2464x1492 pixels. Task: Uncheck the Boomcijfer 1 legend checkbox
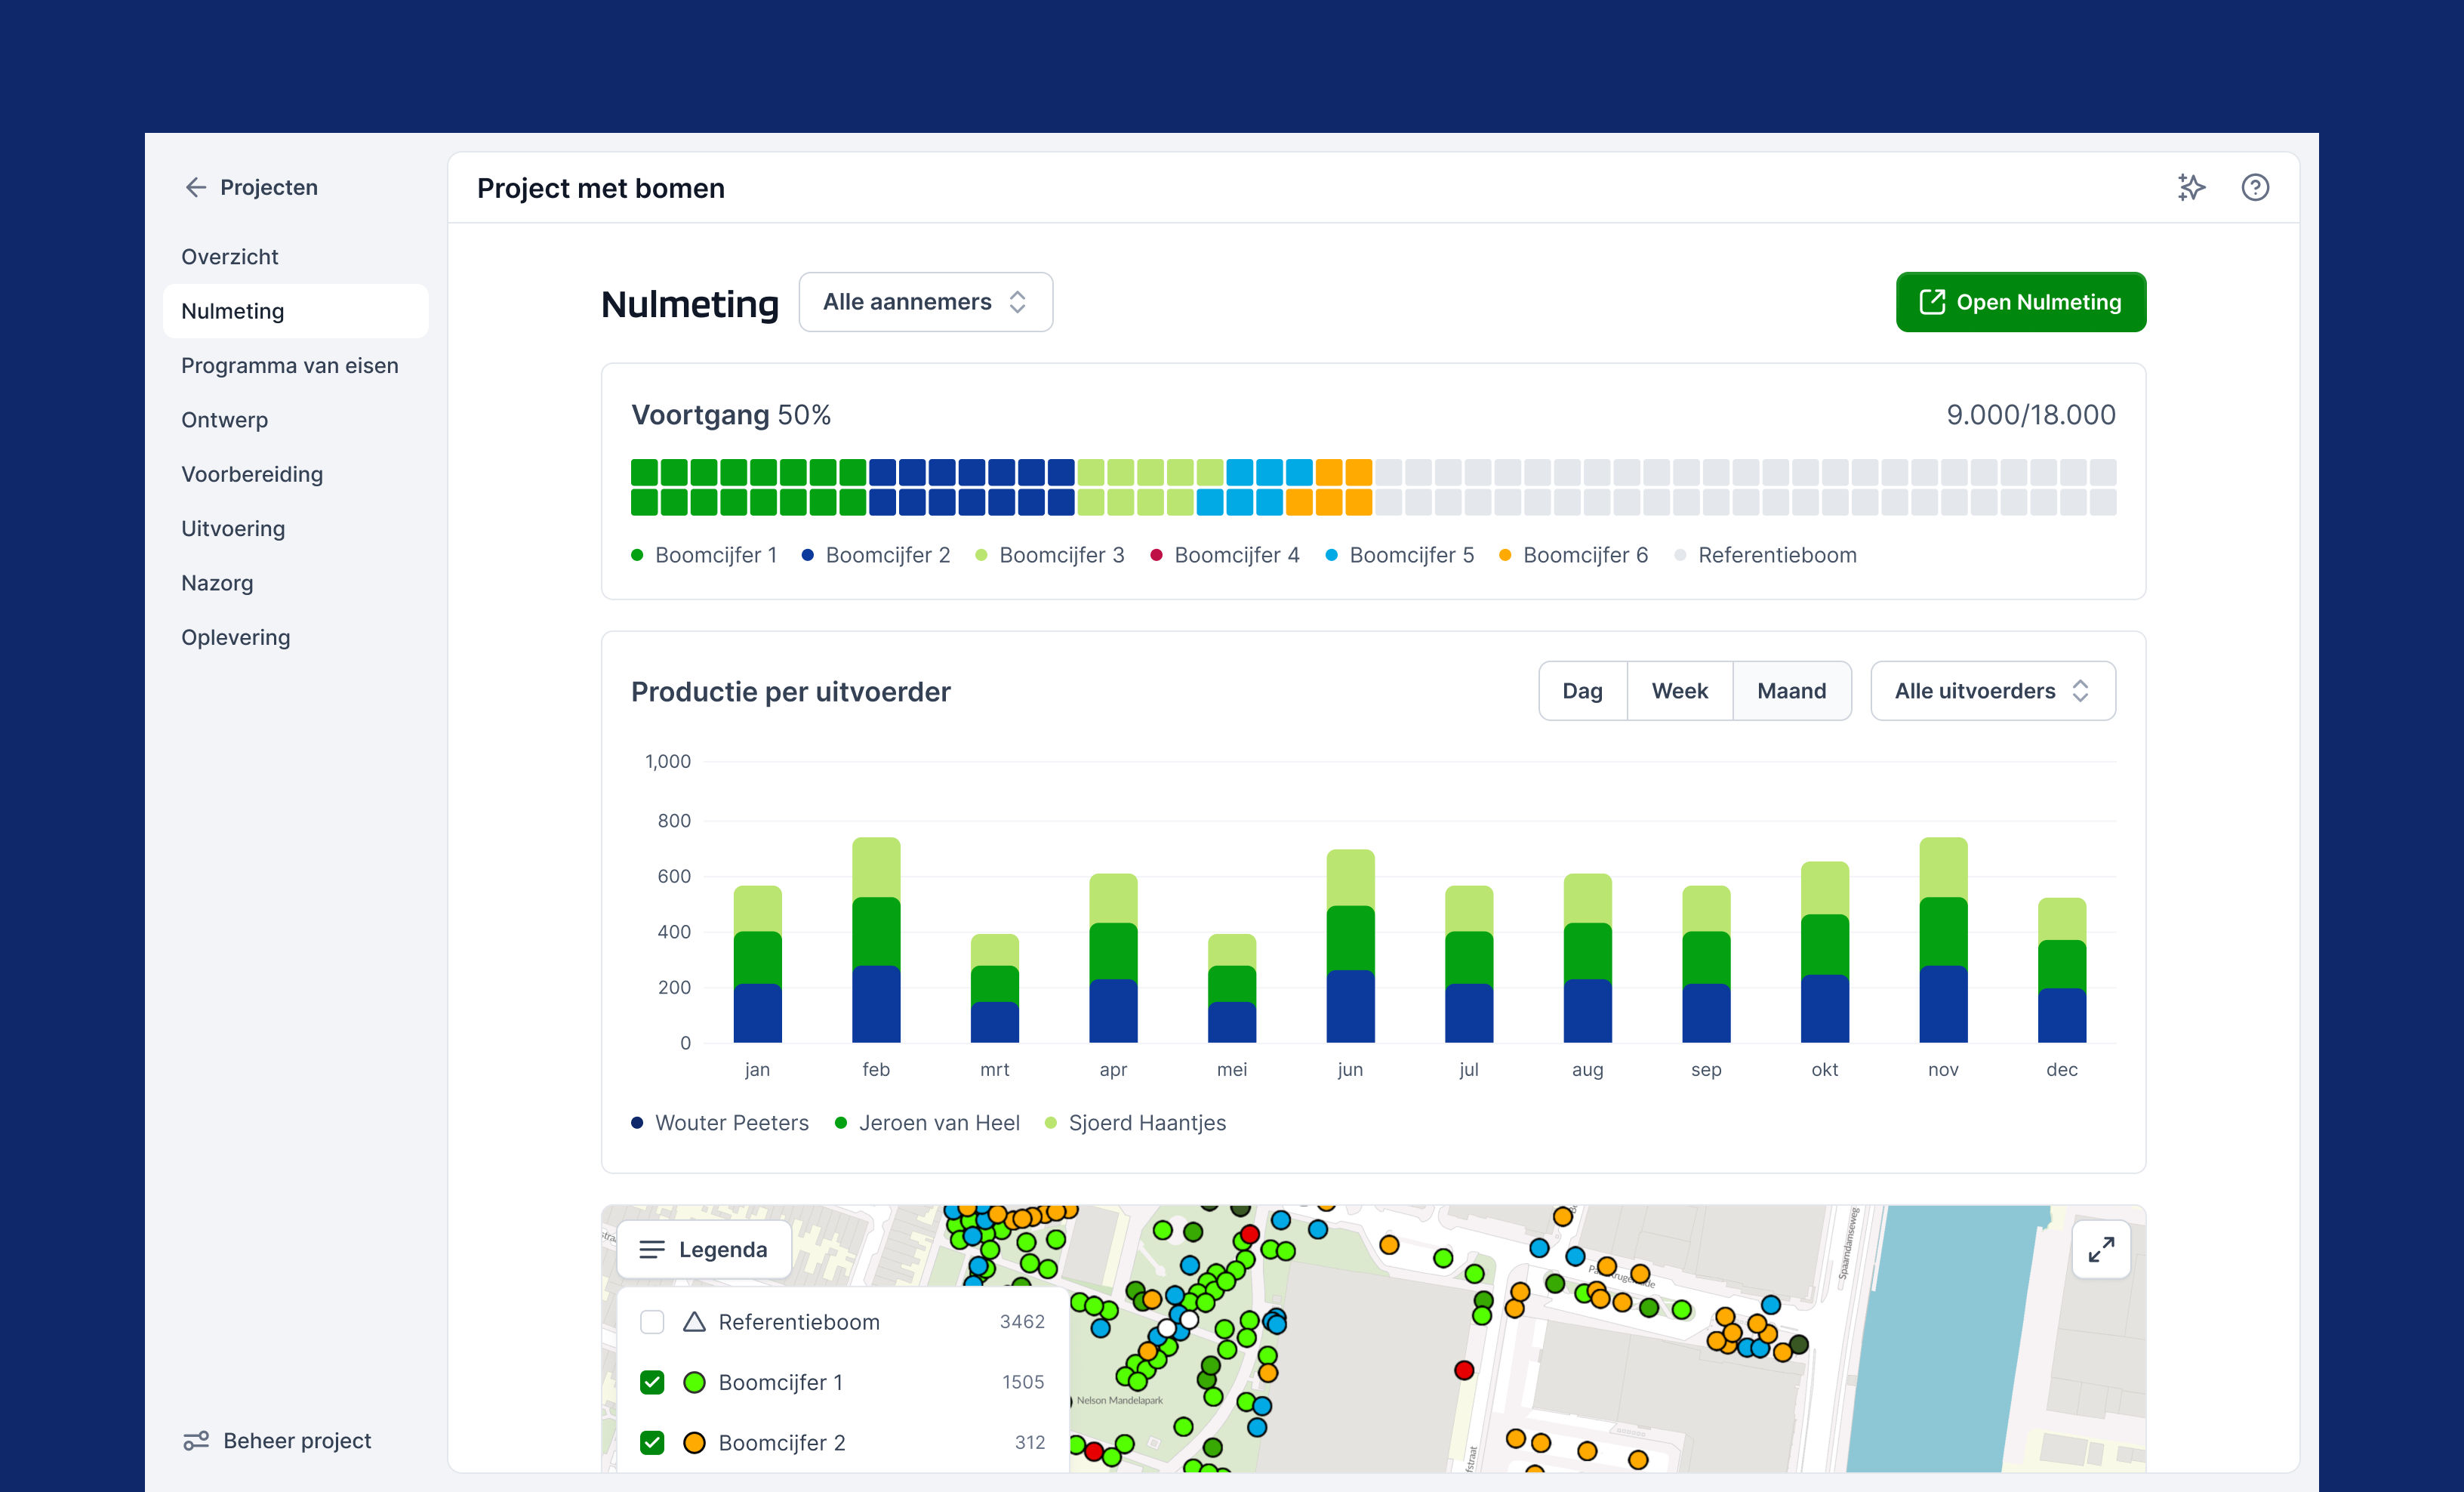pyautogui.click(x=652, y=1382)
